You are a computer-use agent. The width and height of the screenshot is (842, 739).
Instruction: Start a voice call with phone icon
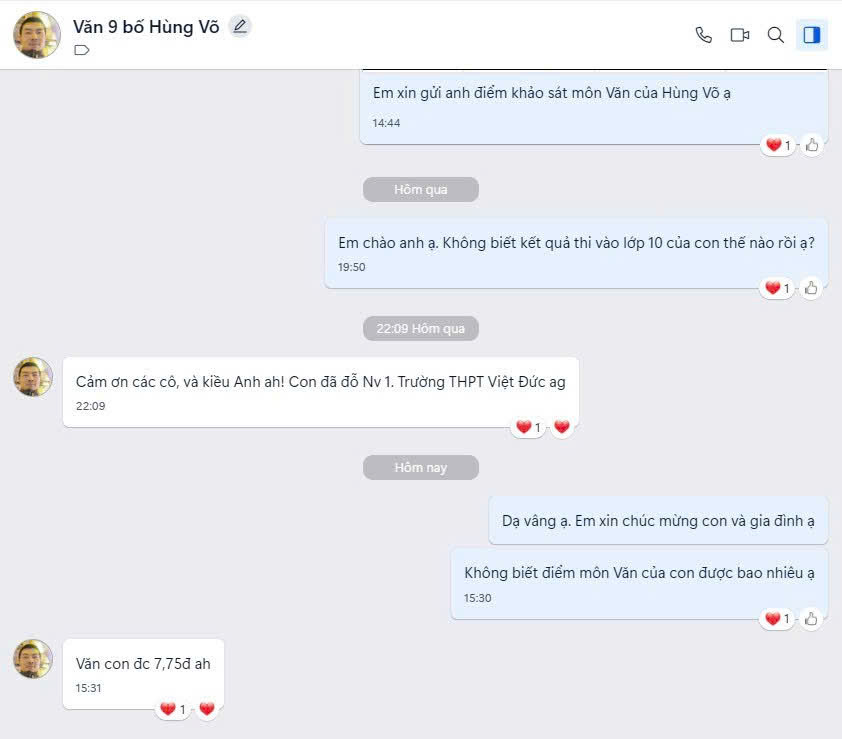tap(703, 35)
